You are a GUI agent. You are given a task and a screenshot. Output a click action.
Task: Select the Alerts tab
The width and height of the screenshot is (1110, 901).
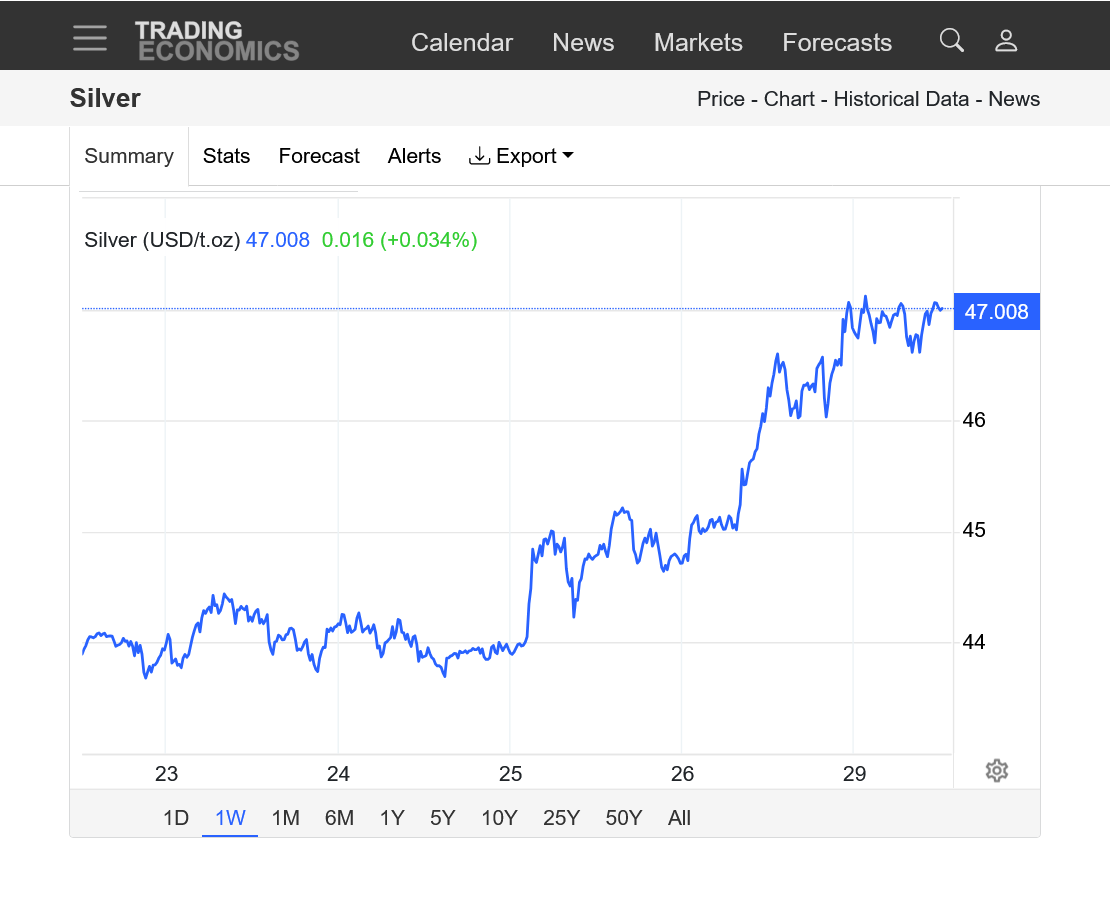point(414,156)
